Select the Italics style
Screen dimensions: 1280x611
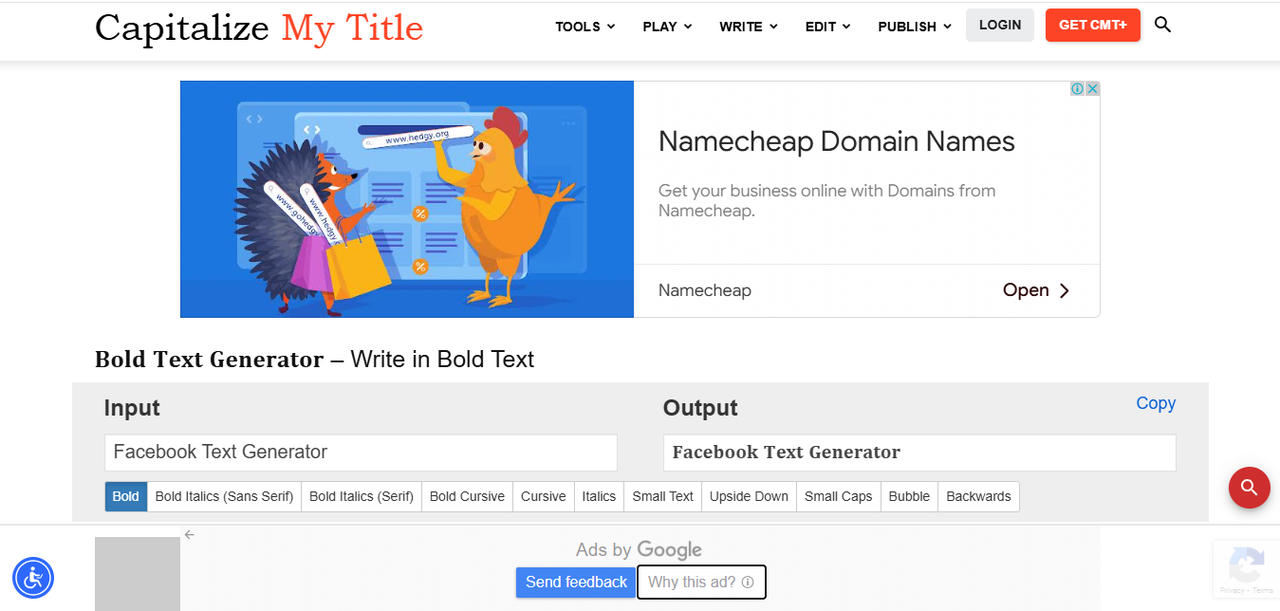[599, 496]
